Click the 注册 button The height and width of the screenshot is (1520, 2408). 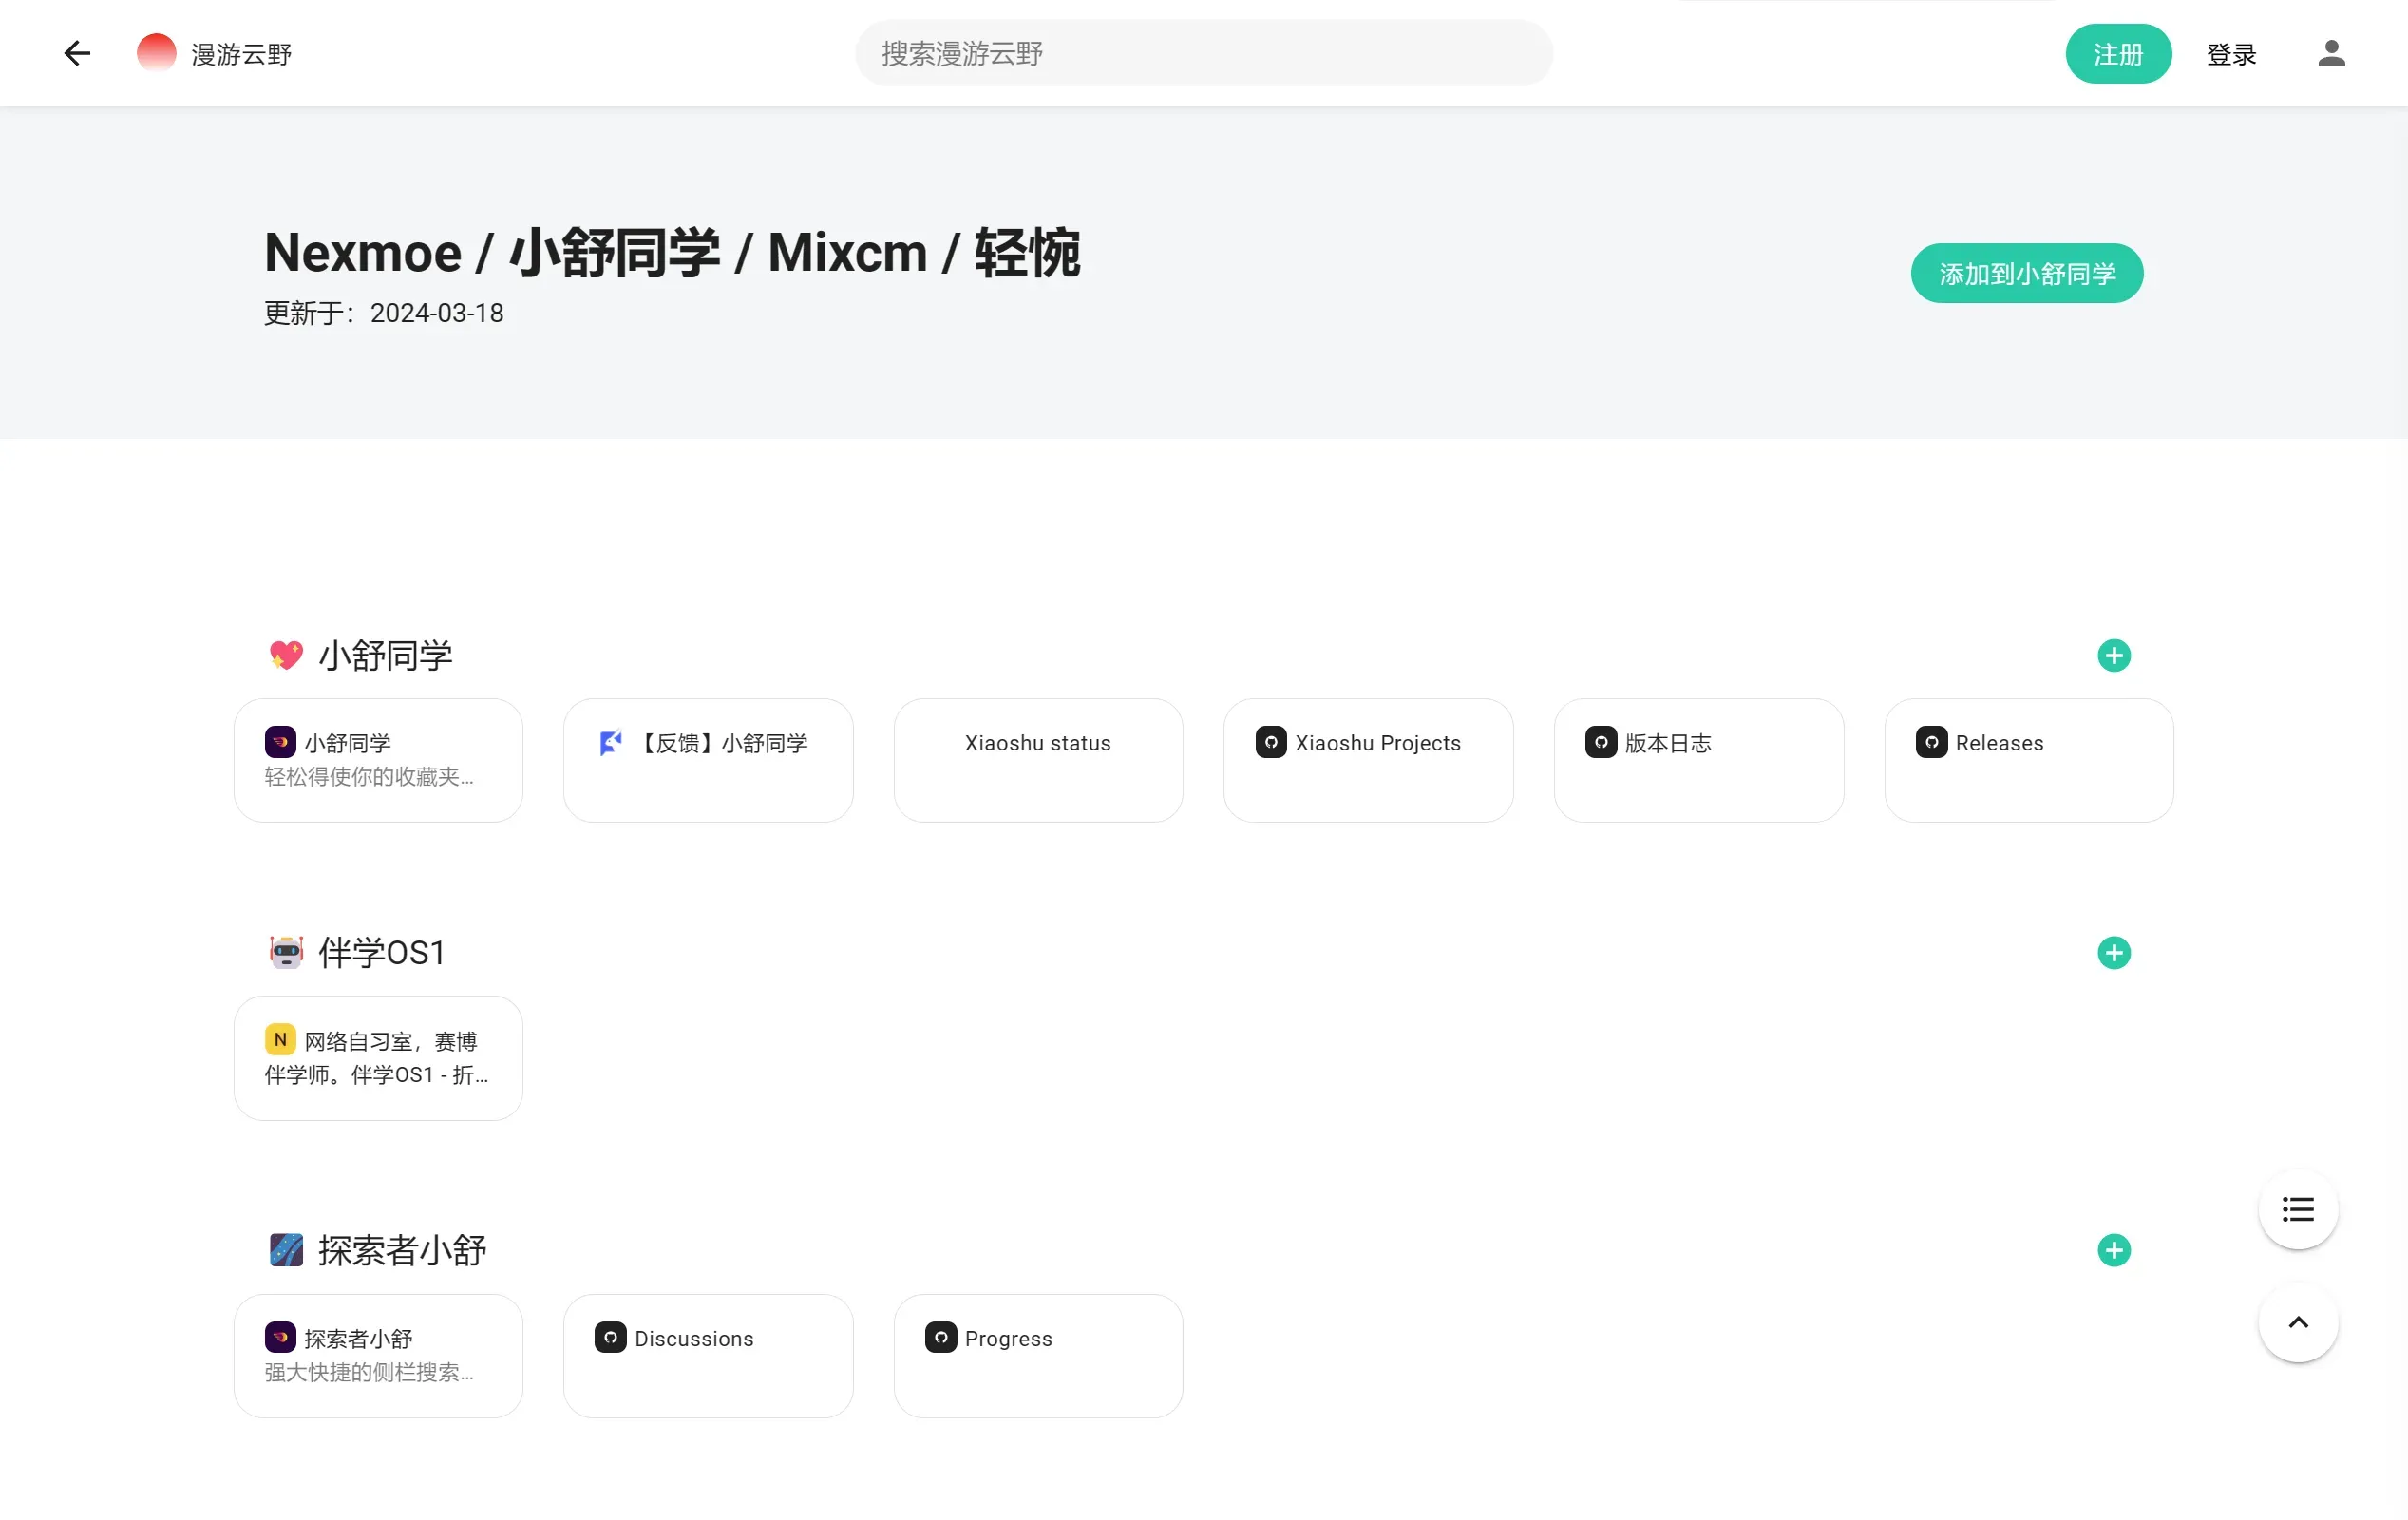[x=2117, y=54]
